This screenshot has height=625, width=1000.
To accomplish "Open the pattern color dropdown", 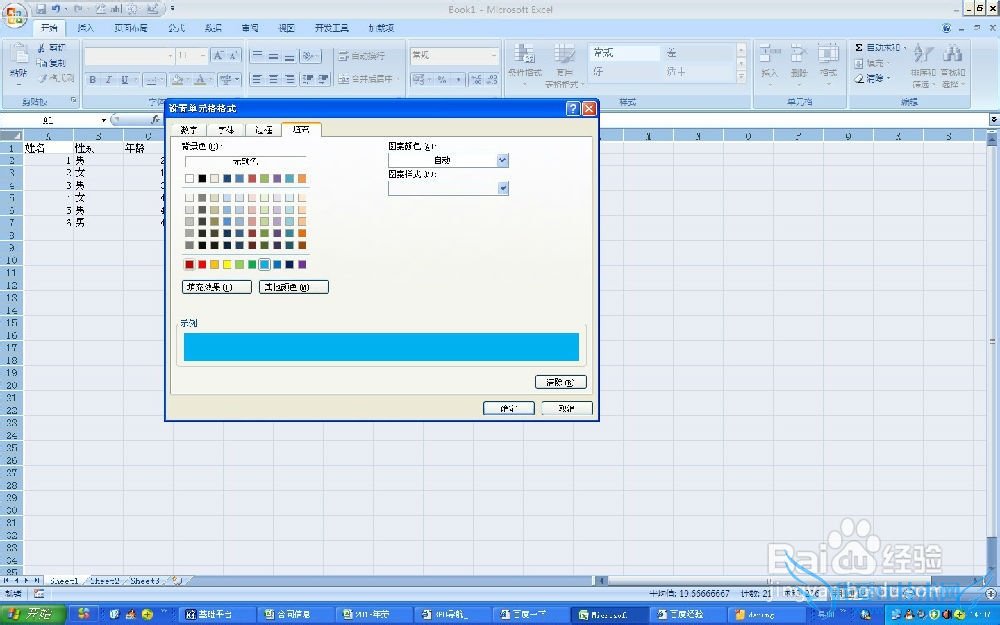I will 502,160.
